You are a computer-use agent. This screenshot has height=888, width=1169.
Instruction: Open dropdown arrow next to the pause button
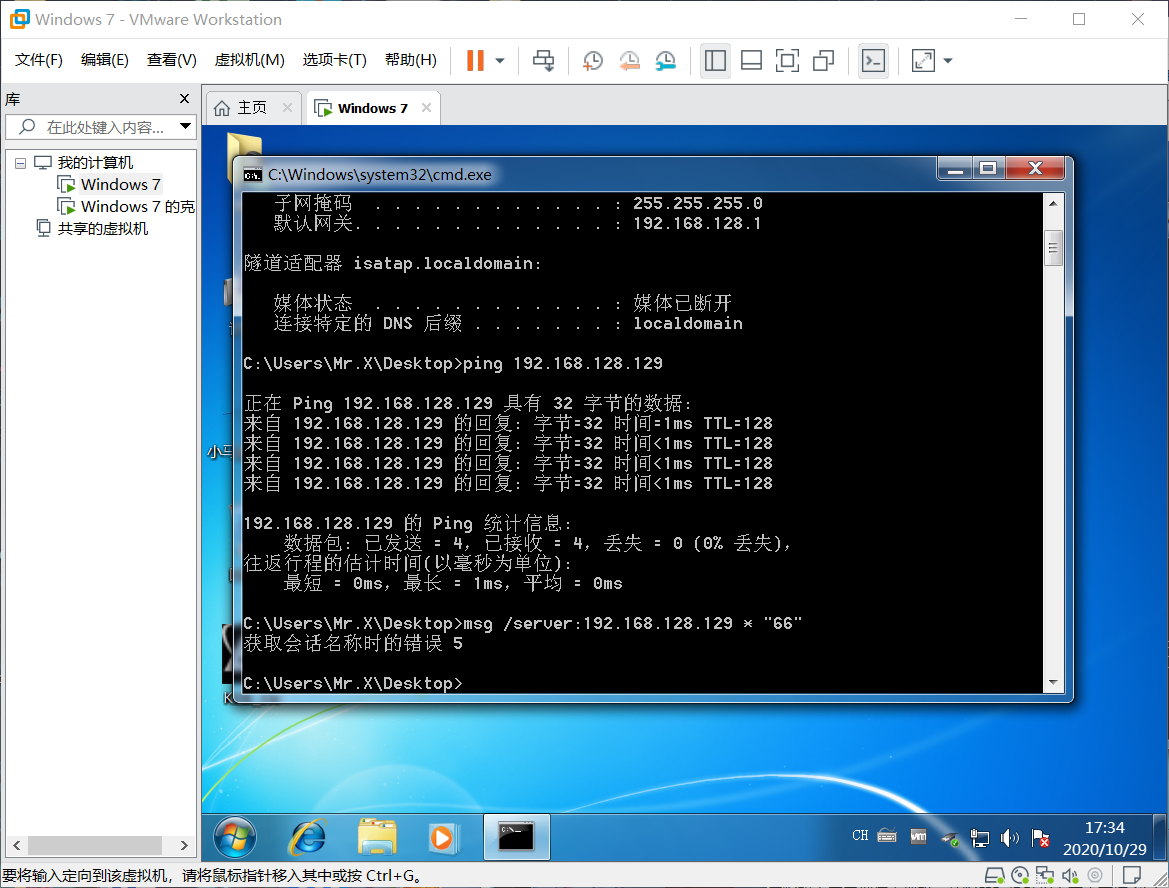[x=500, y=60]
